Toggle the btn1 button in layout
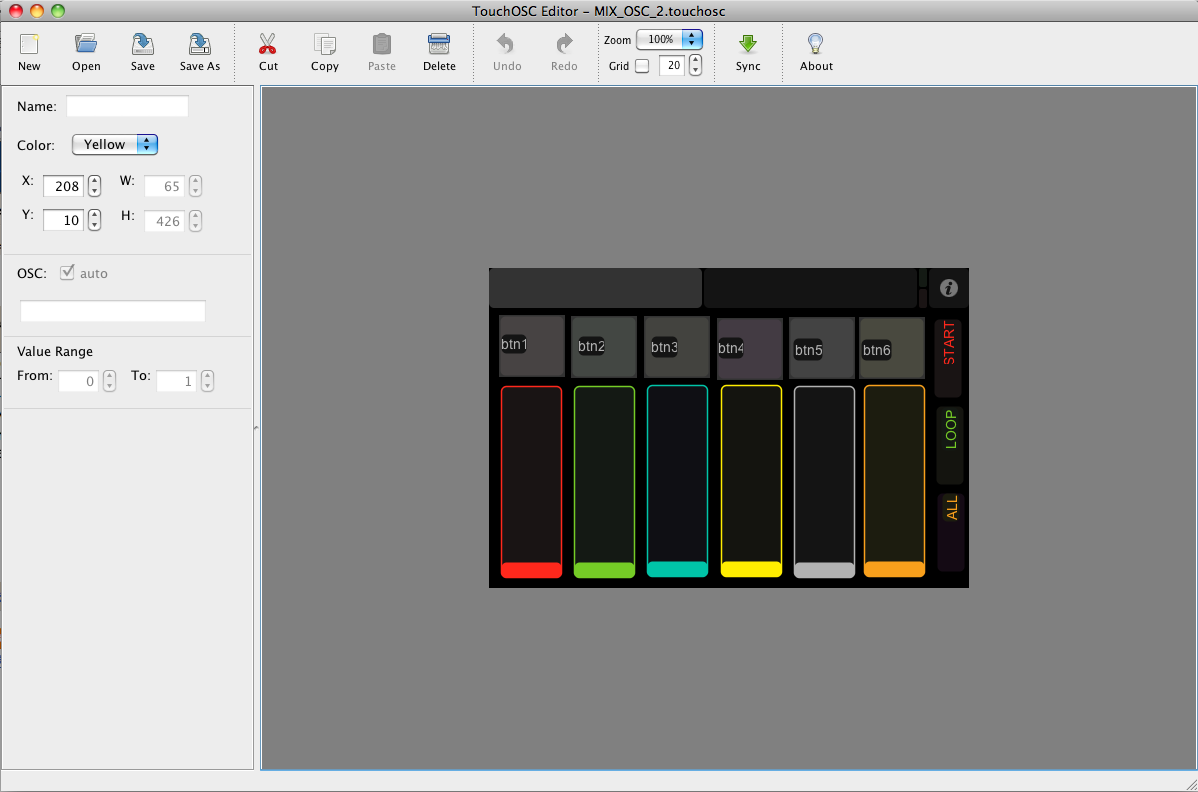The height and width of the screenshot is (792, 1198). pos(531,346)
